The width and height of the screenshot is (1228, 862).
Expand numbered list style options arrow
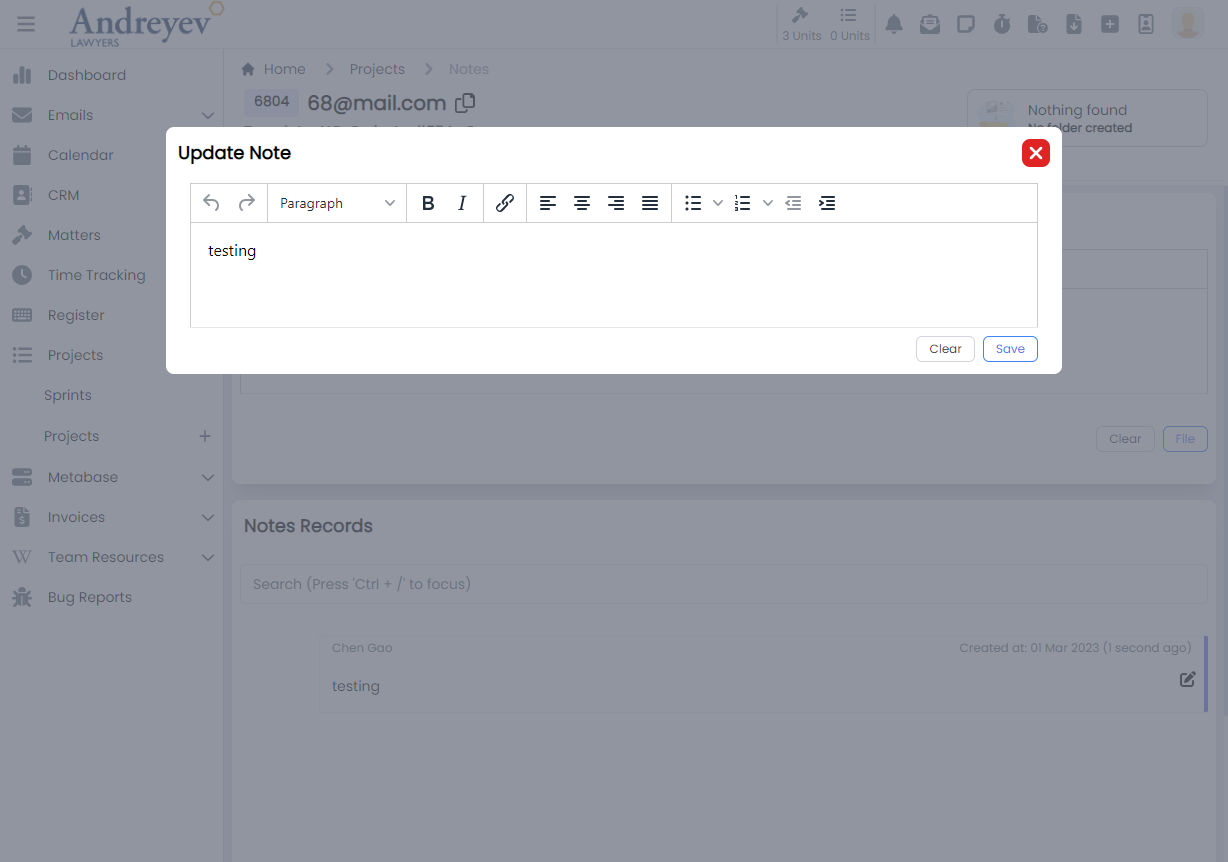[768, 203]
